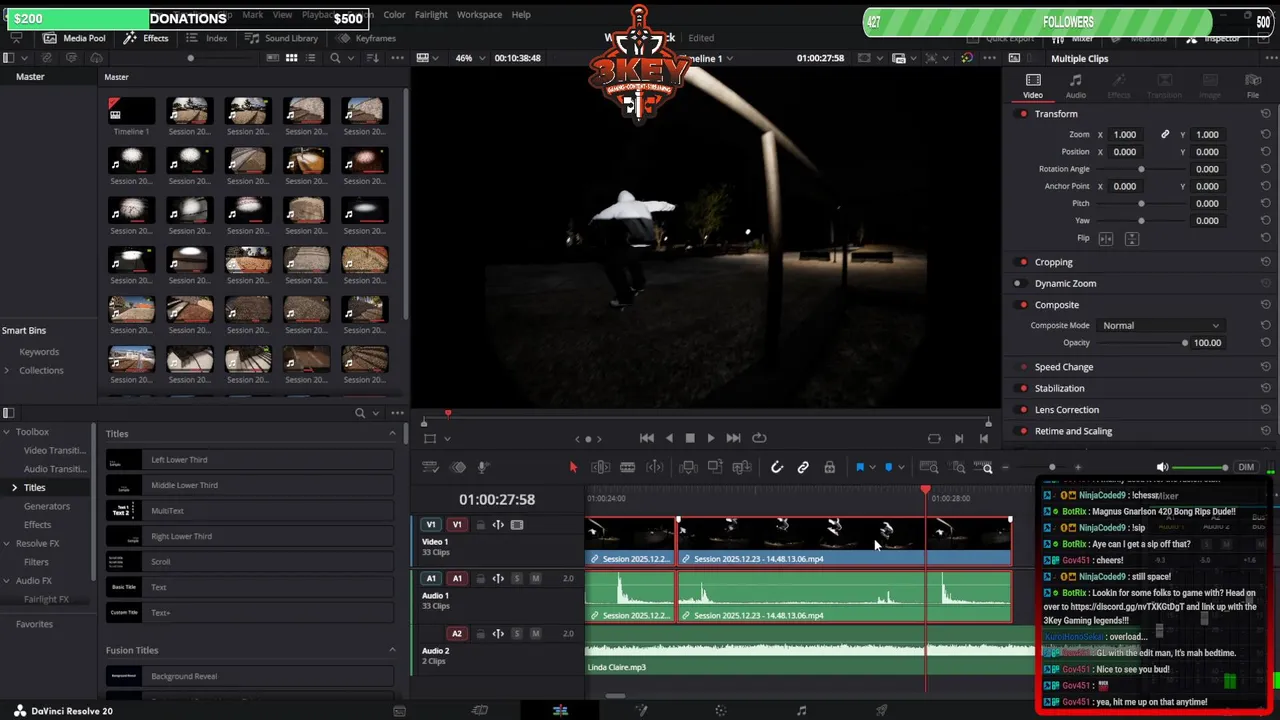Viewport: 1280px width, 720px height.
Task: Collapse the Fusion Titles section
Action: click(x=392, y=650)
